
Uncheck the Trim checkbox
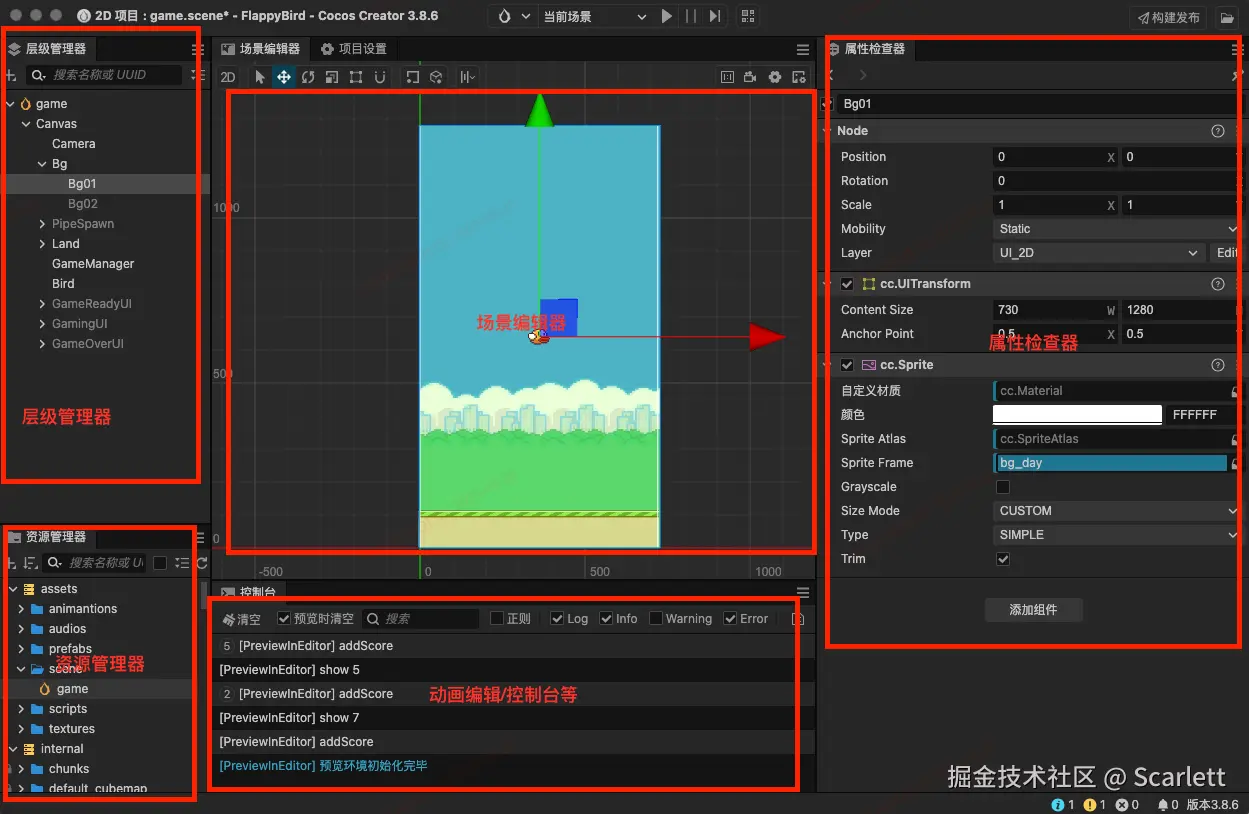point(1003,559)
